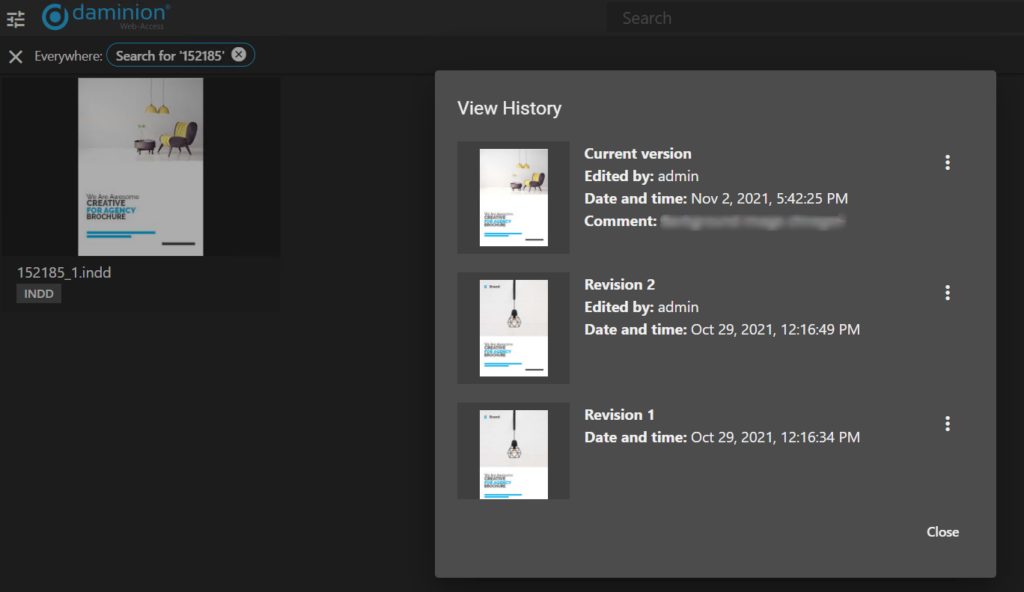Image resolution: width=1024 pixels, height=592 pixels.
Task: Open the filter settings sliders icon
Action: click(x=16, y=19)
